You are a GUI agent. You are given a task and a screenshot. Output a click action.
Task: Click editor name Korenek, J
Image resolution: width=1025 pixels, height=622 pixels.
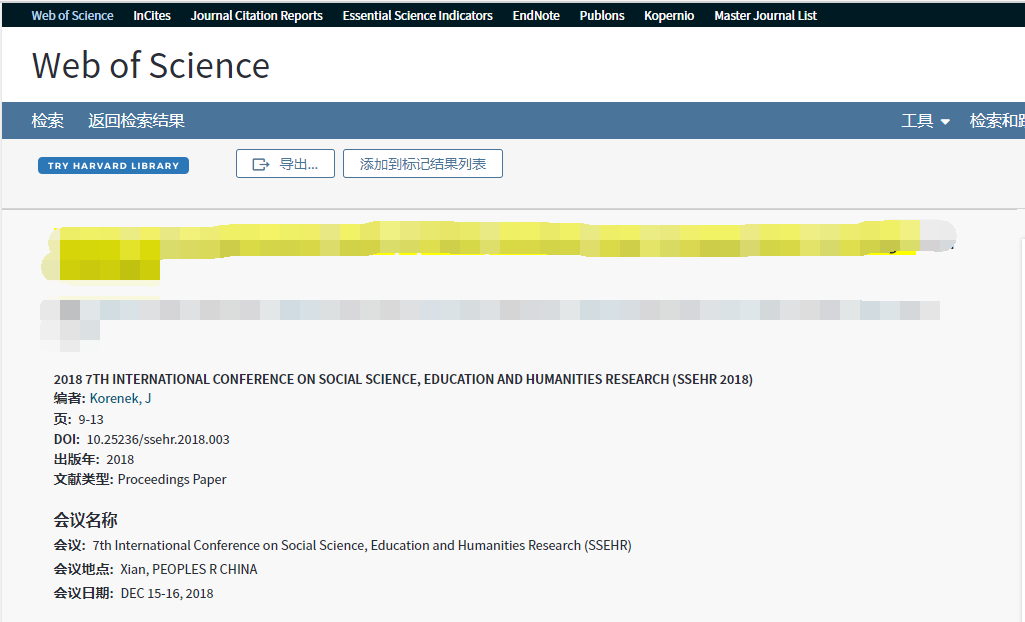tap(120, 399)
